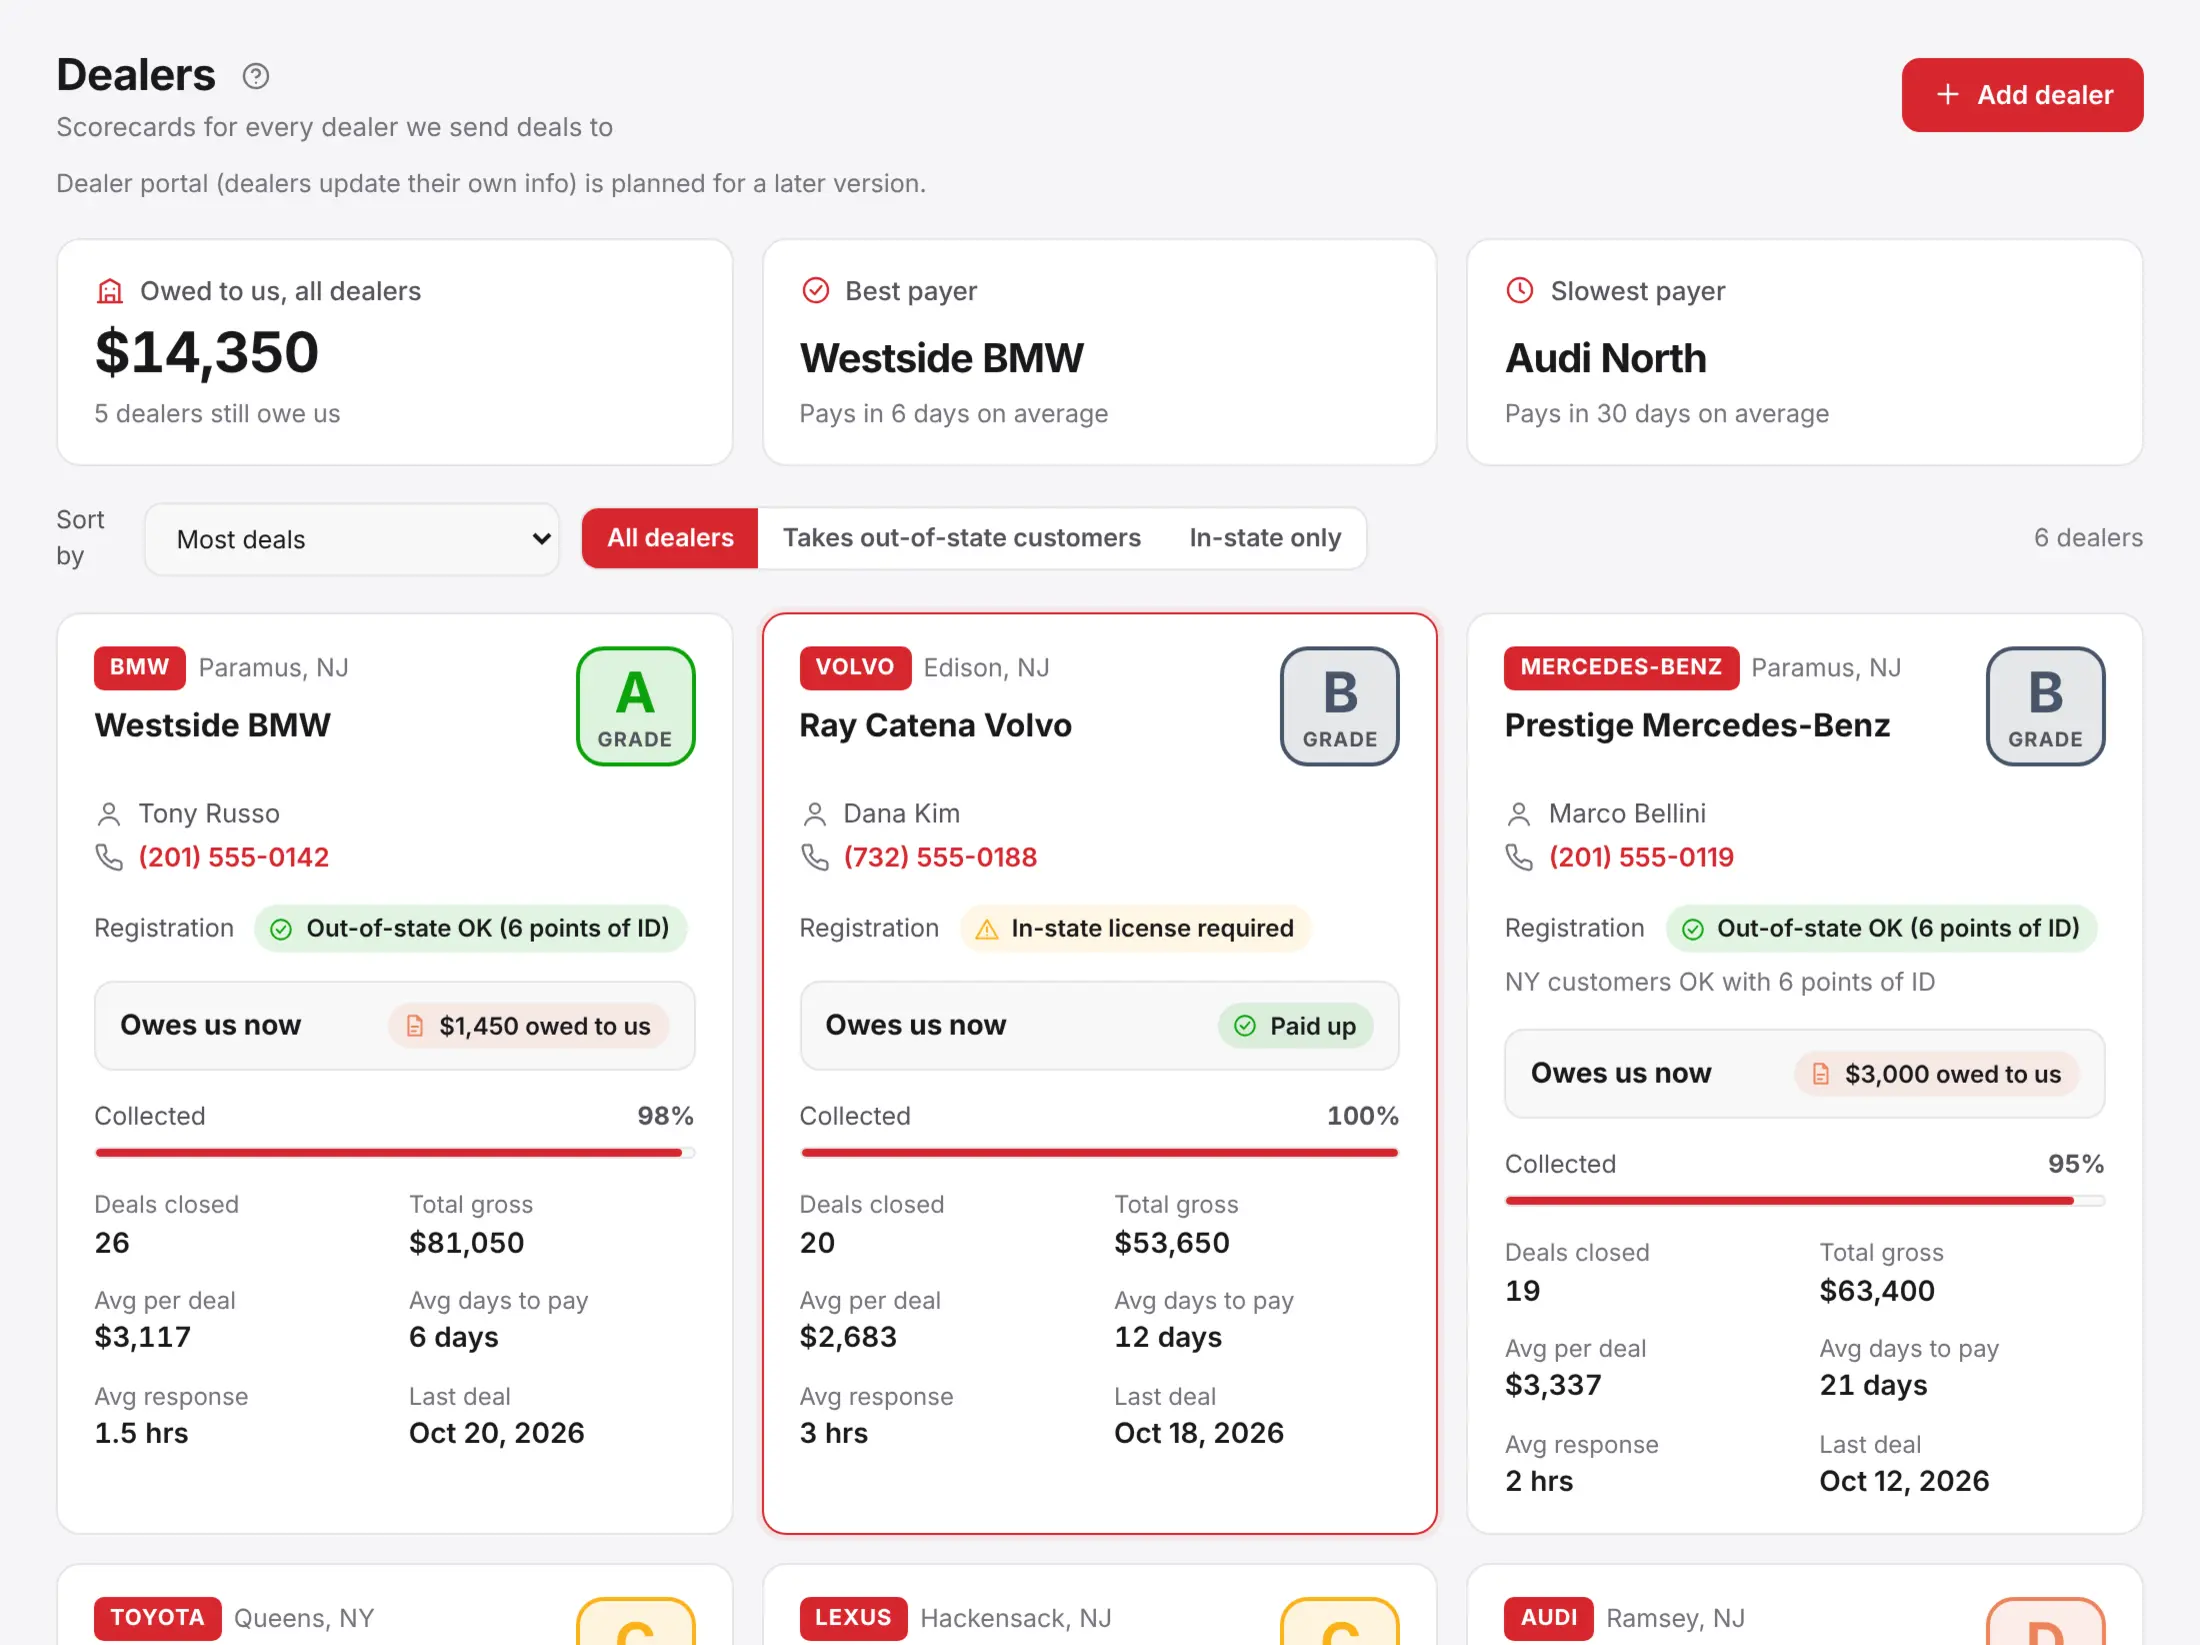Click the phone icon next to (201) 555-0119
The image size is (2200, 1645).
tap(1519, 857)
